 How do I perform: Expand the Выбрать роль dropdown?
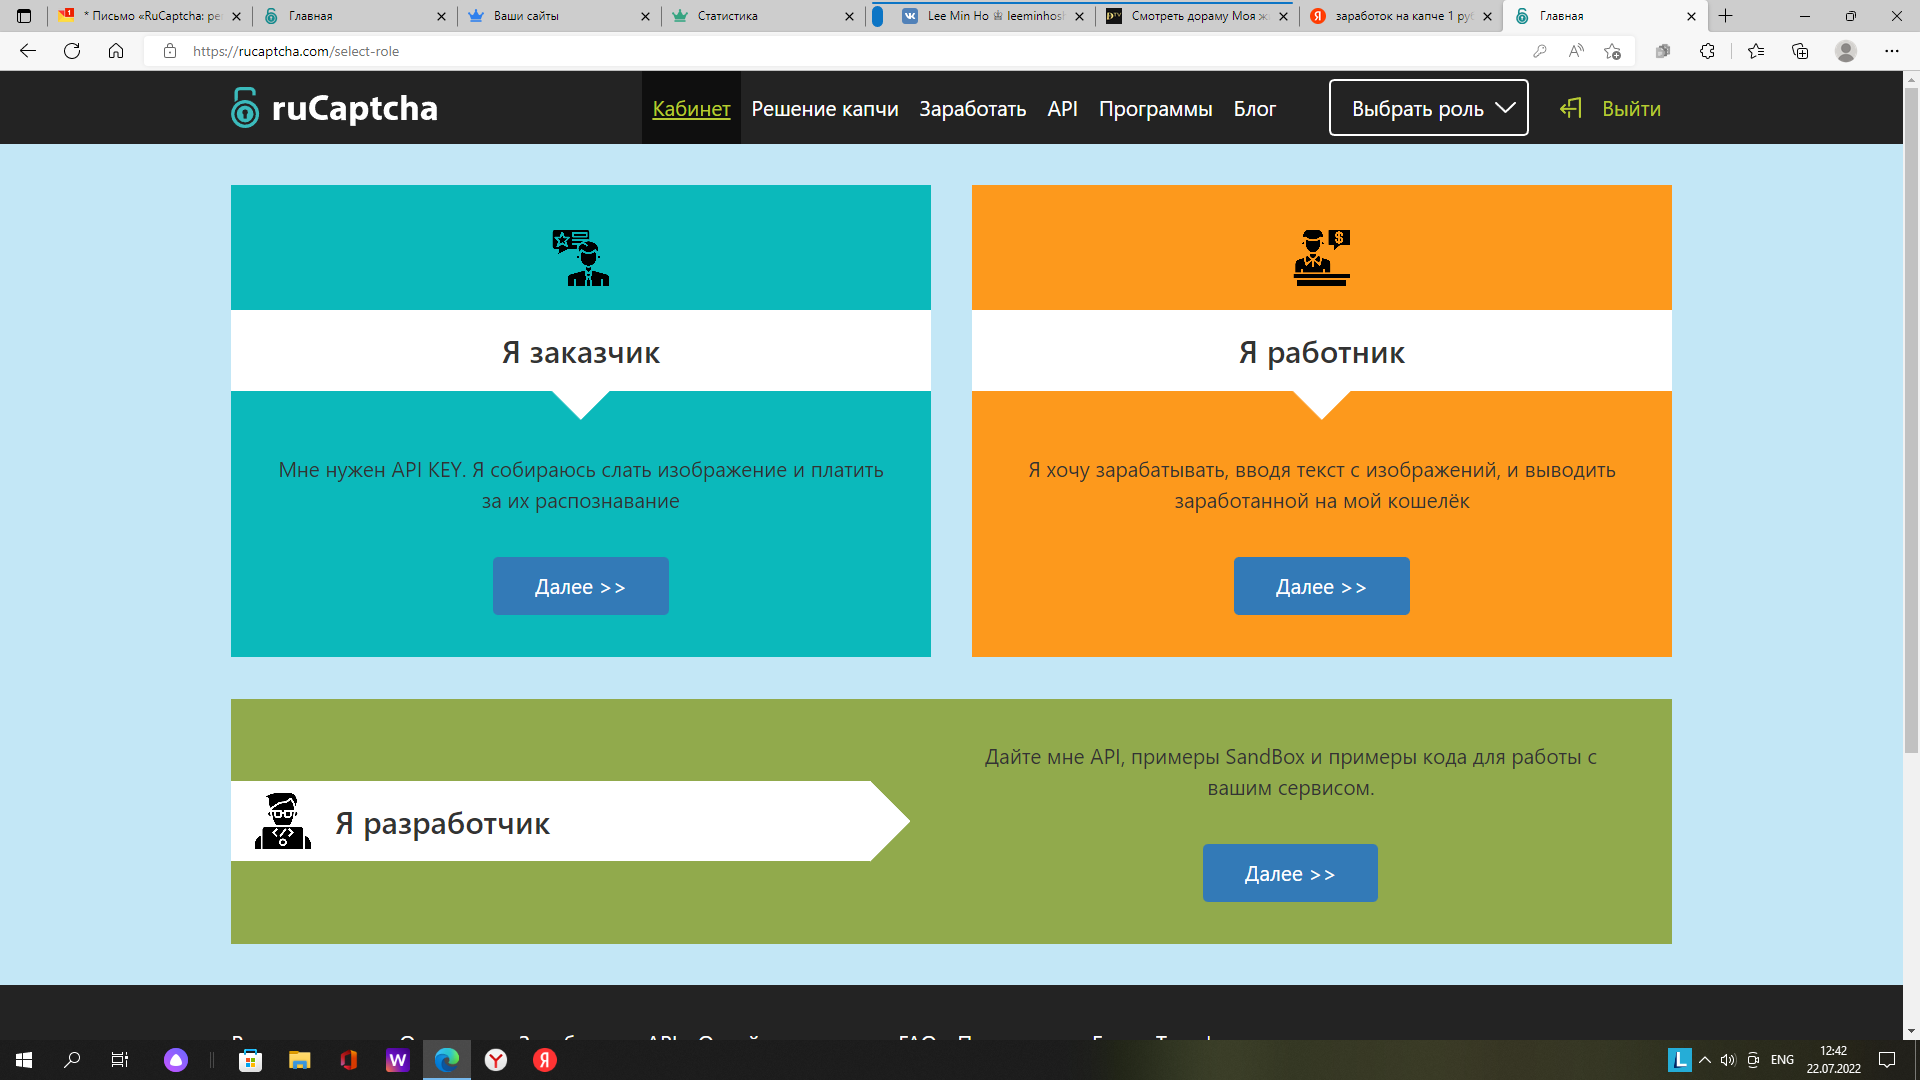coord(1428,108)
